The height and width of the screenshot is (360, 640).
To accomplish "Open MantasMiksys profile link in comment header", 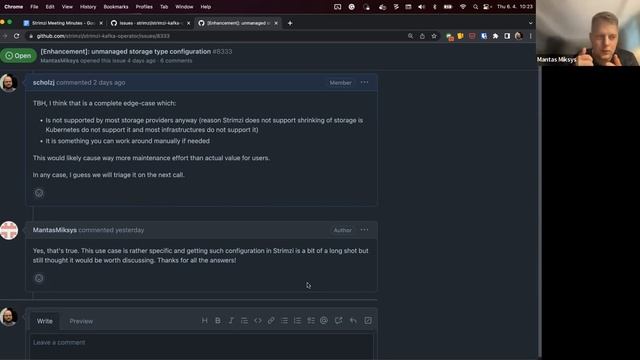I will click(x=55, y=230).
